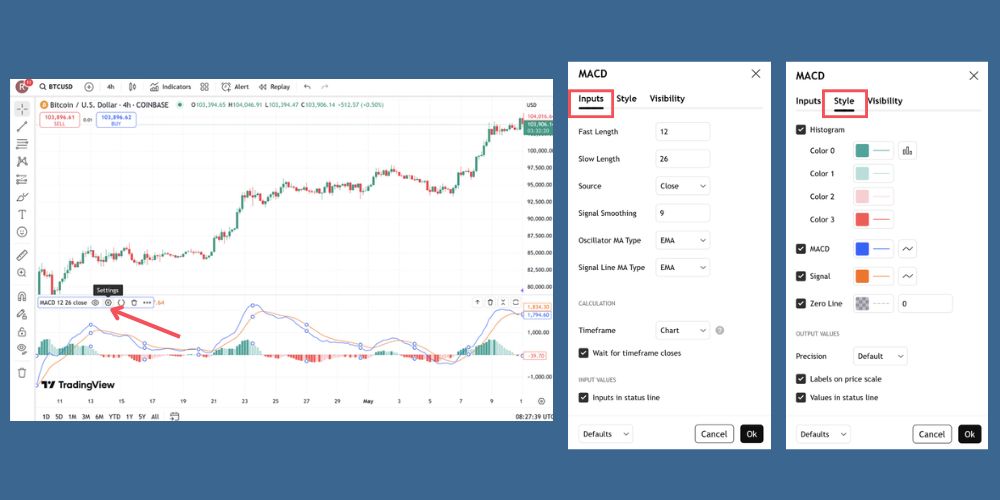Switch to Visibility tab in Inputs dialog
The height and width of the screenshot is (500, 1000).
click(667, 99)
